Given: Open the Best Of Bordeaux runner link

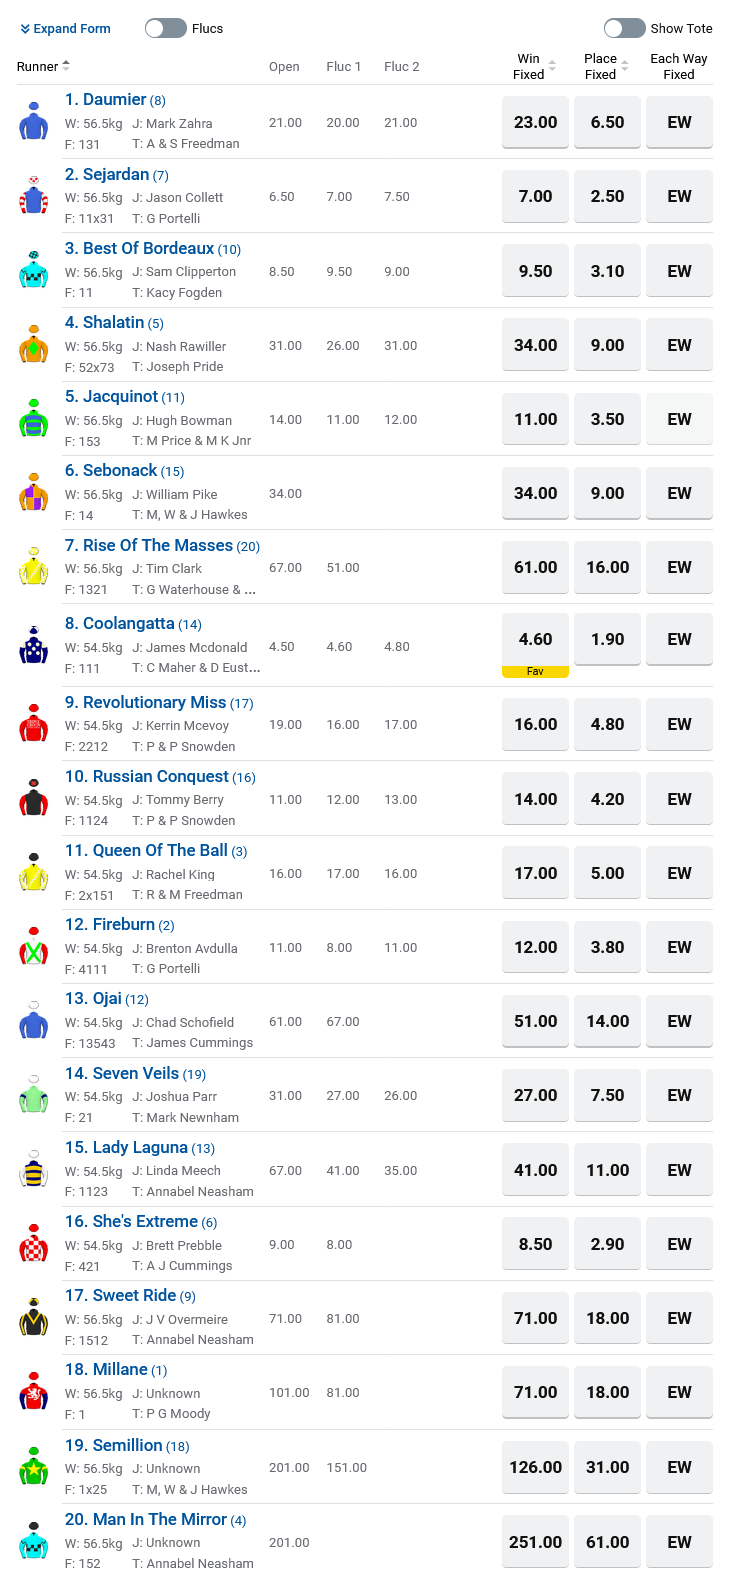Looking at the screenshot, I should (x=148, y=248).
